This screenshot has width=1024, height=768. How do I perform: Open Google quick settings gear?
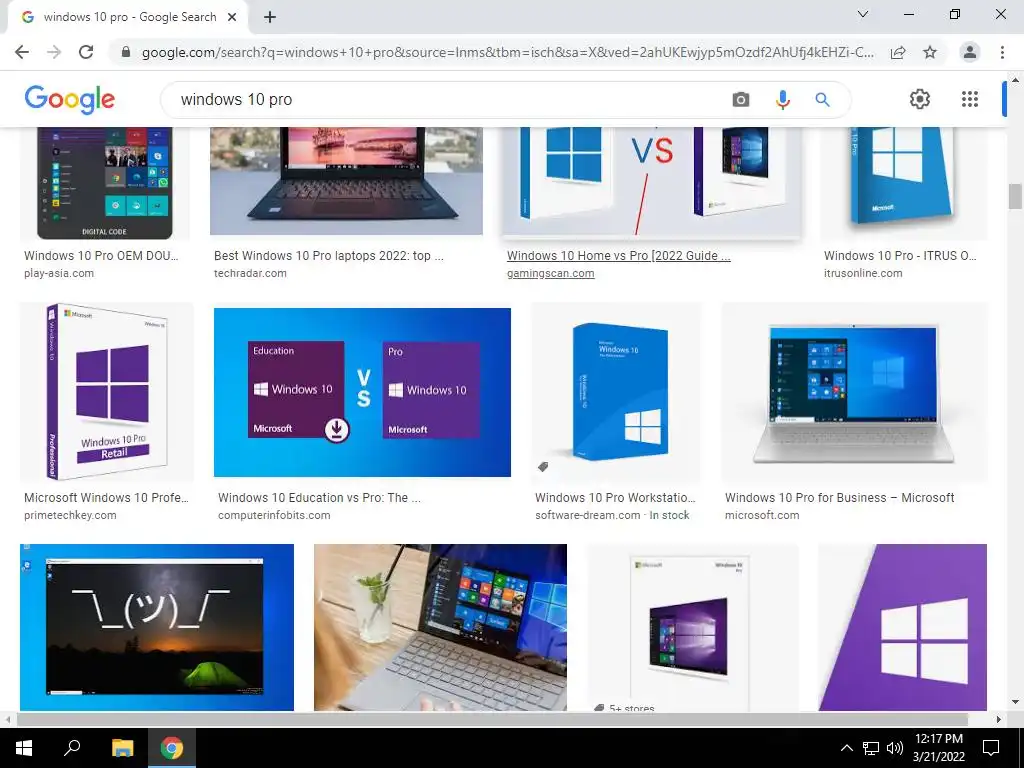pyautogui.click(x=920, y=99)
